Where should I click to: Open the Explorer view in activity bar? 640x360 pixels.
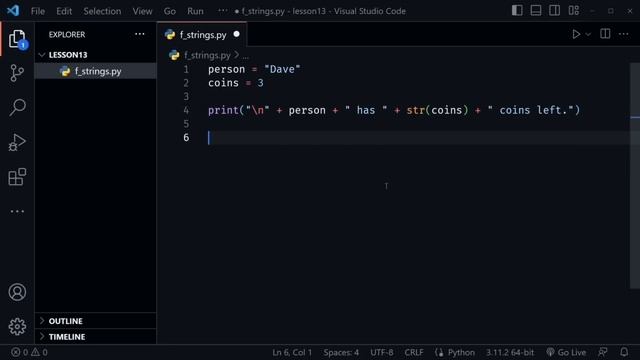point(17,39)
